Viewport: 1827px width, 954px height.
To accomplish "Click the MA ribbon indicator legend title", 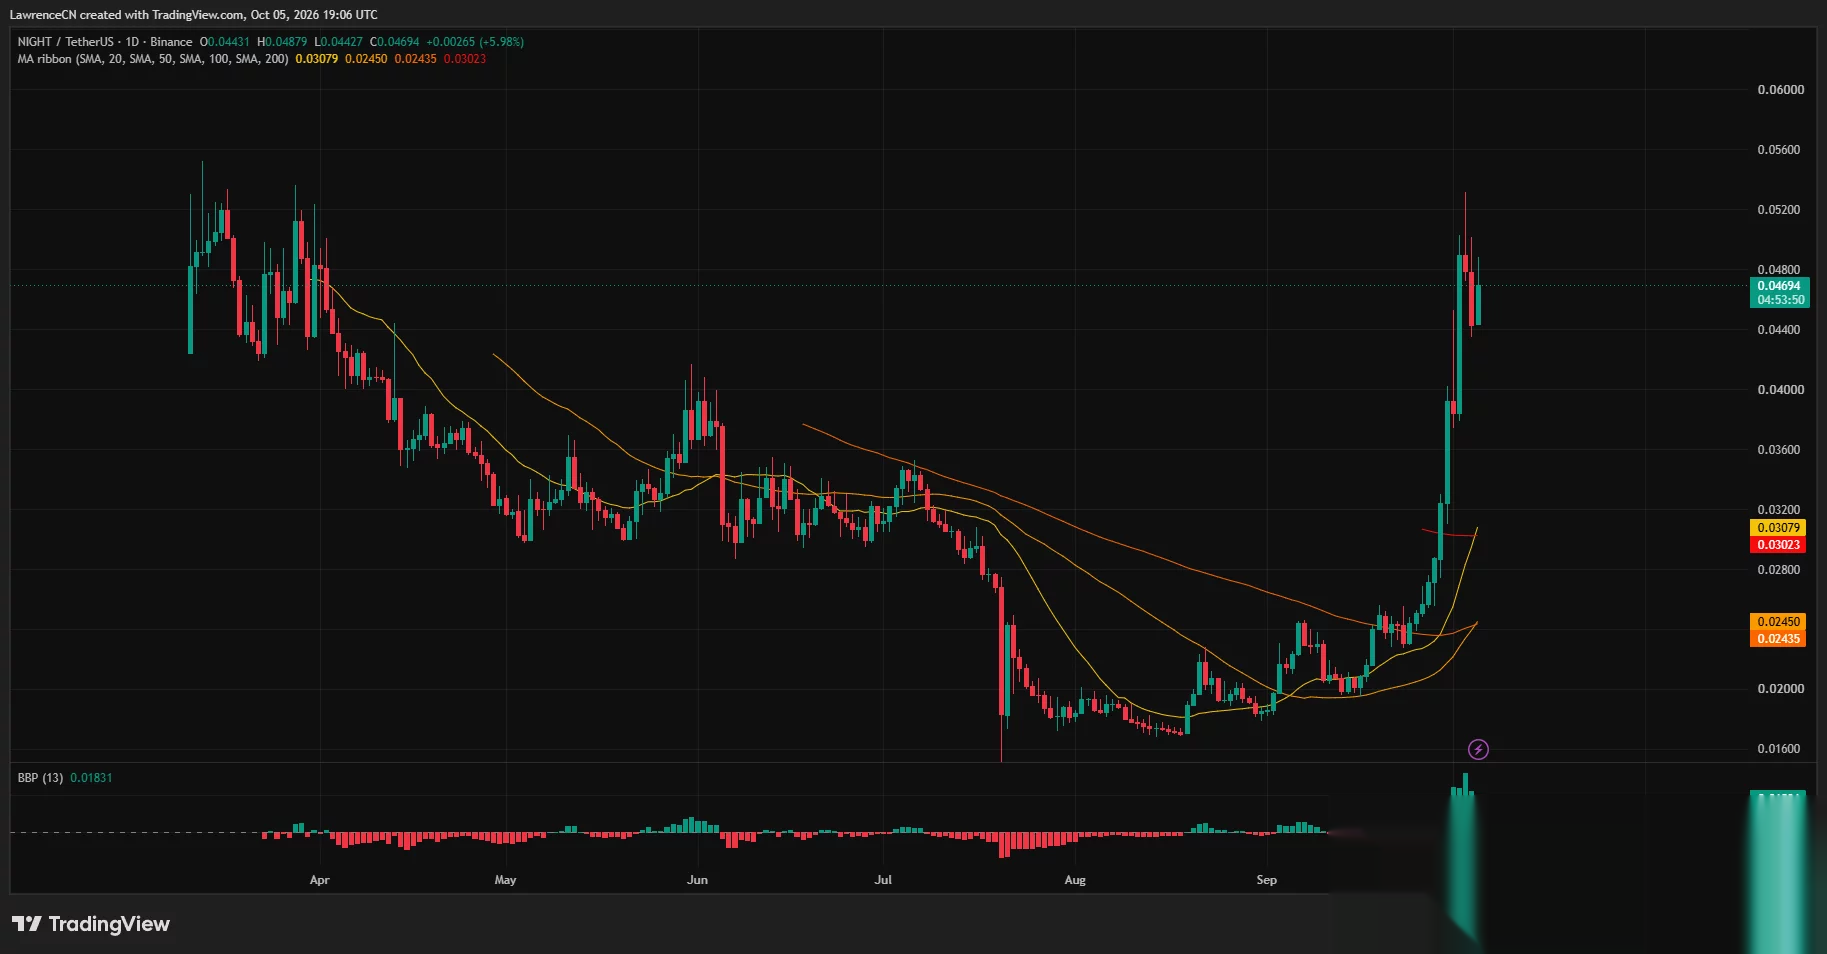I will click(x=153, y=59).
